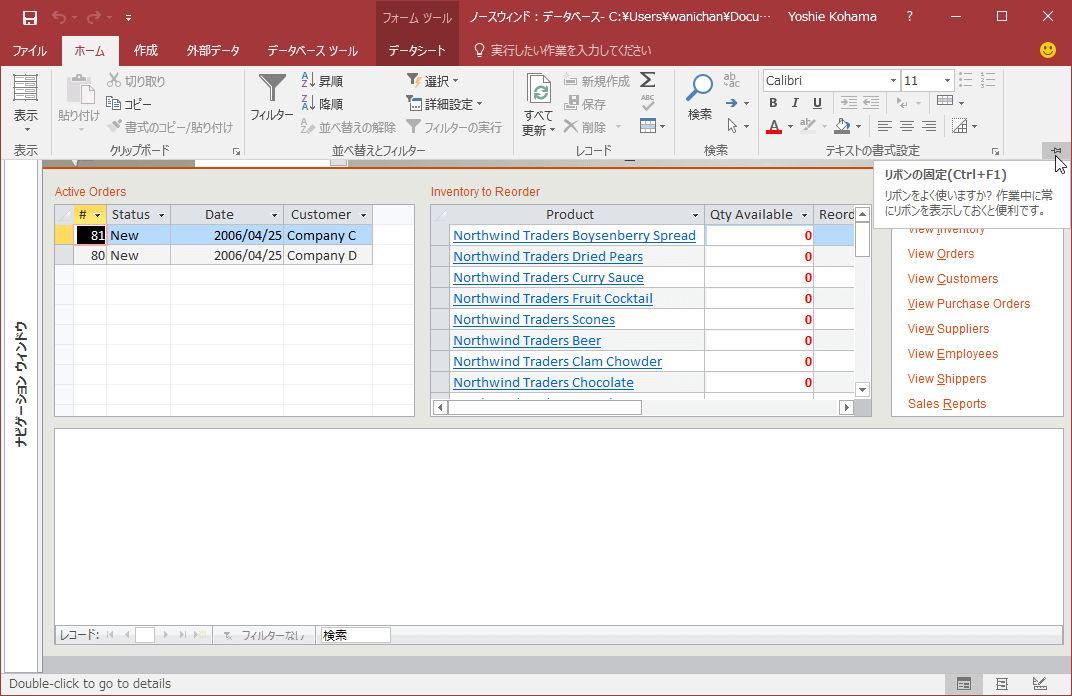This screenshot has width=1072, height=696.
Task: Click the Sales Reports link
Action: click(947, 404)
